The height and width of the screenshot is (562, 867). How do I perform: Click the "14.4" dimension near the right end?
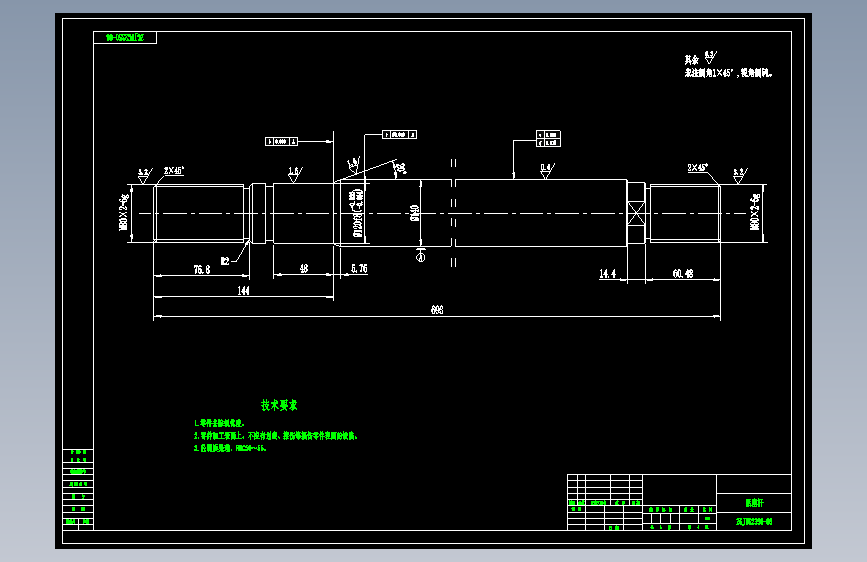(608, 273)
